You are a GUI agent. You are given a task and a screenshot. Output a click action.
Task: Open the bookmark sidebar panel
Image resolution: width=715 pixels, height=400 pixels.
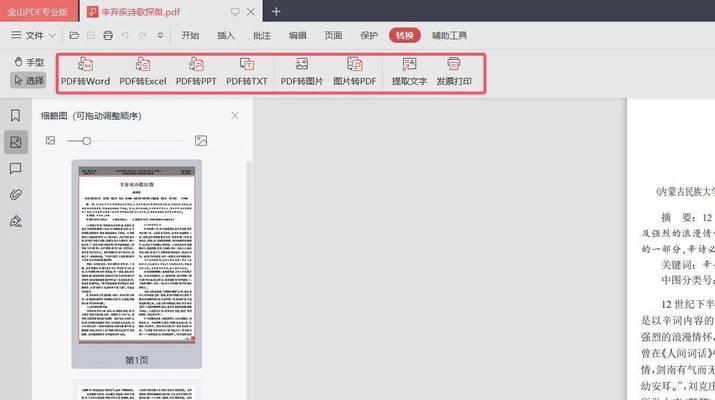(16, 115)
